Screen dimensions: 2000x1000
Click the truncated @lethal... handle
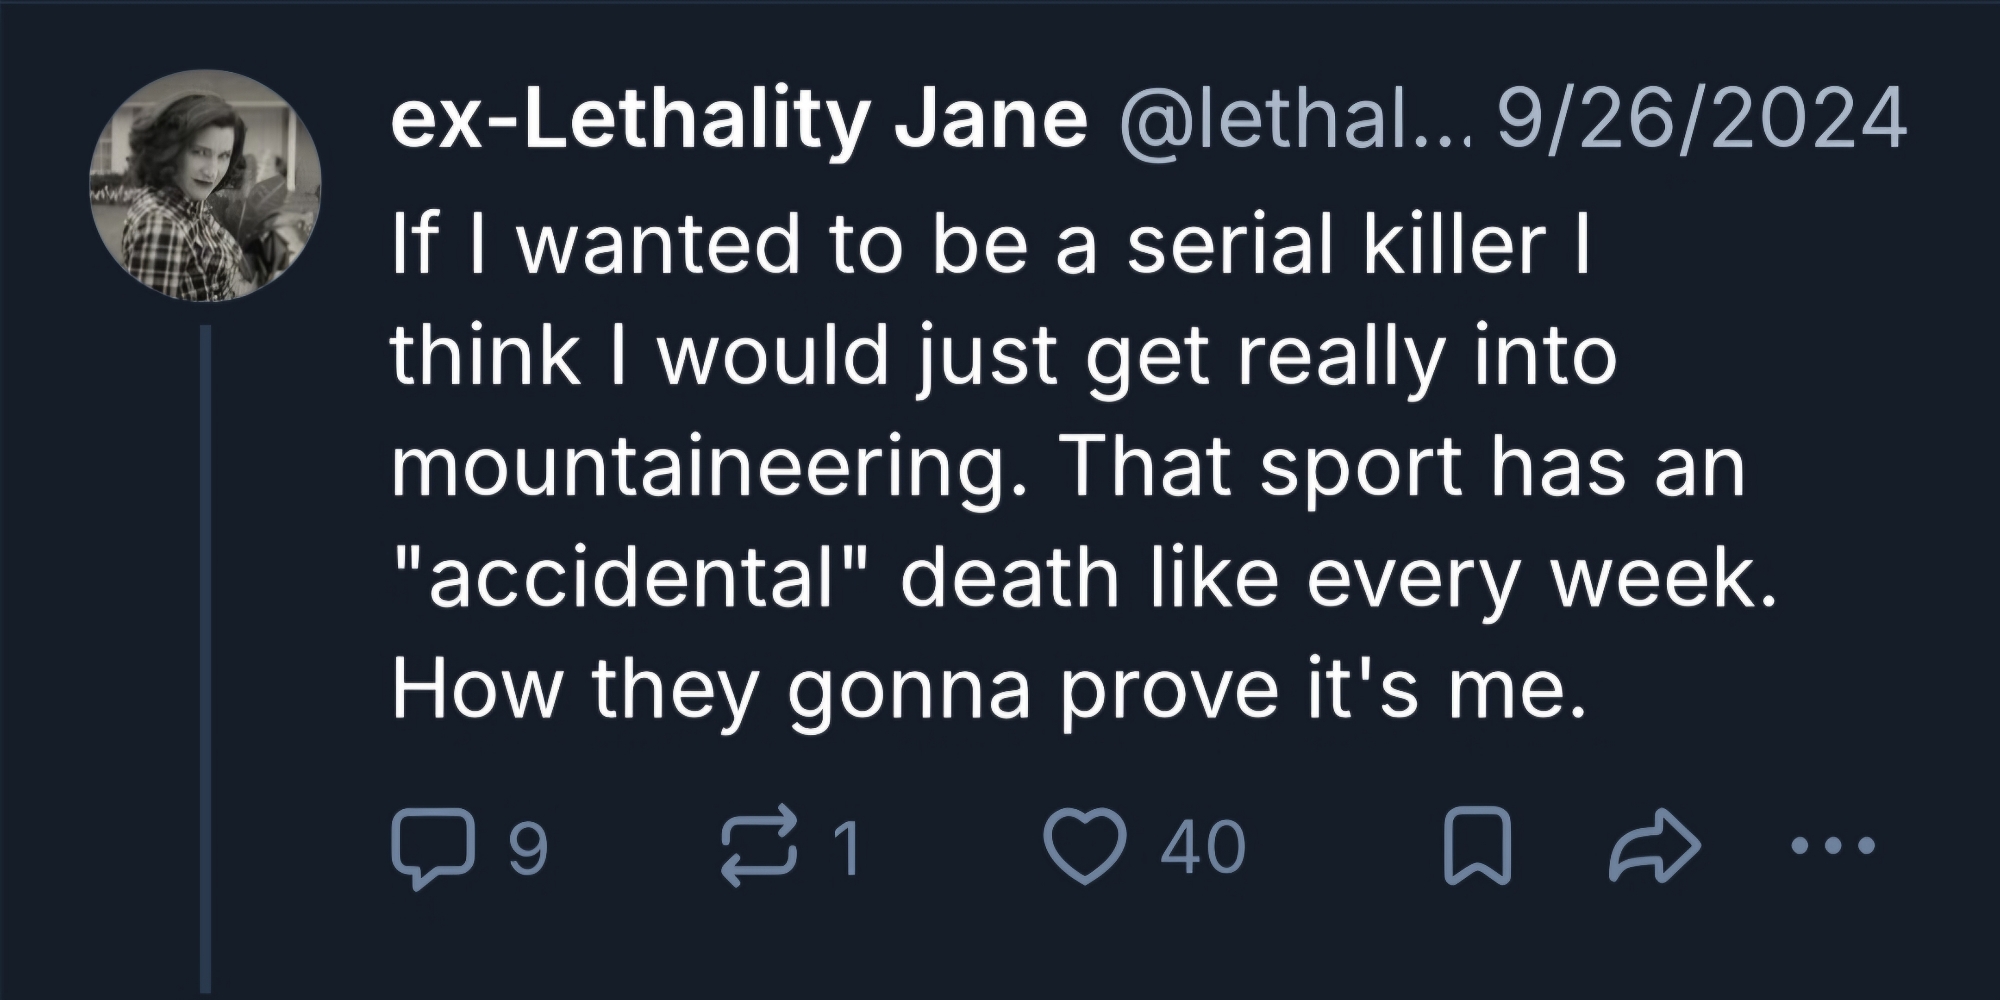(1290, 121)
